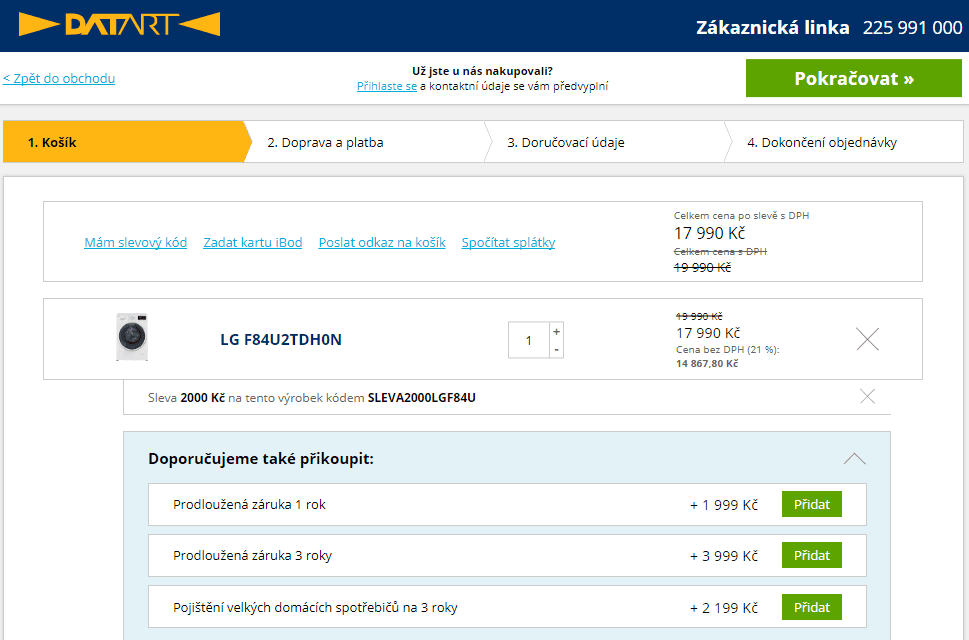Viewport: 969px width, 640px height.
Task: Increase LG F84U2TDH0N quantity with plus
Action: pos(556,331)
